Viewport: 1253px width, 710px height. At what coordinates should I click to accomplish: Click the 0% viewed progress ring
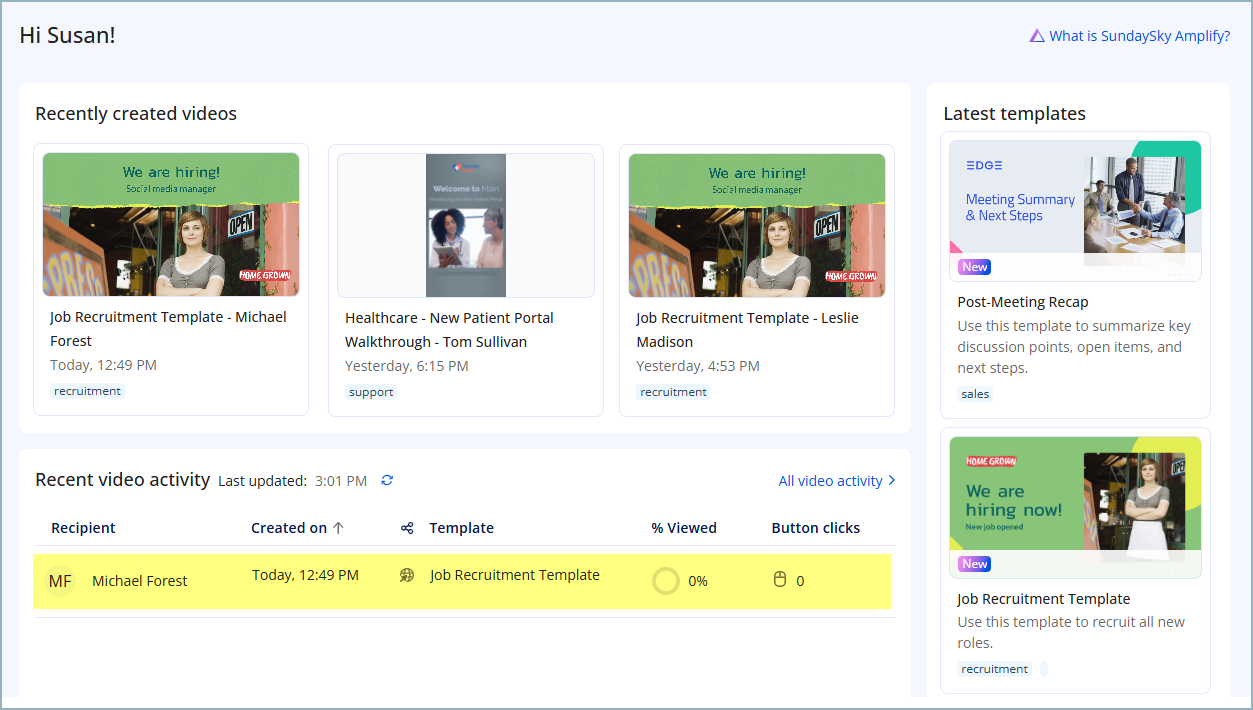(x=666, y=581)
